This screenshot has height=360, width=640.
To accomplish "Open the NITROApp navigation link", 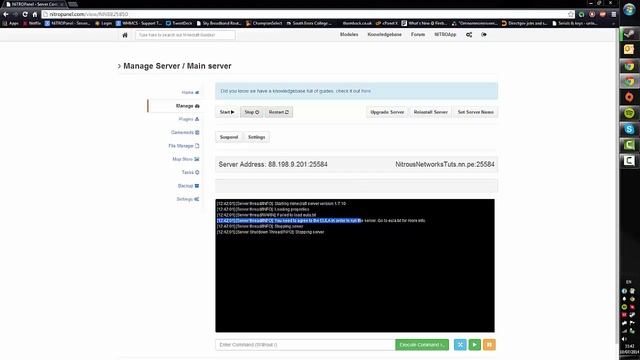I will 445,35.
